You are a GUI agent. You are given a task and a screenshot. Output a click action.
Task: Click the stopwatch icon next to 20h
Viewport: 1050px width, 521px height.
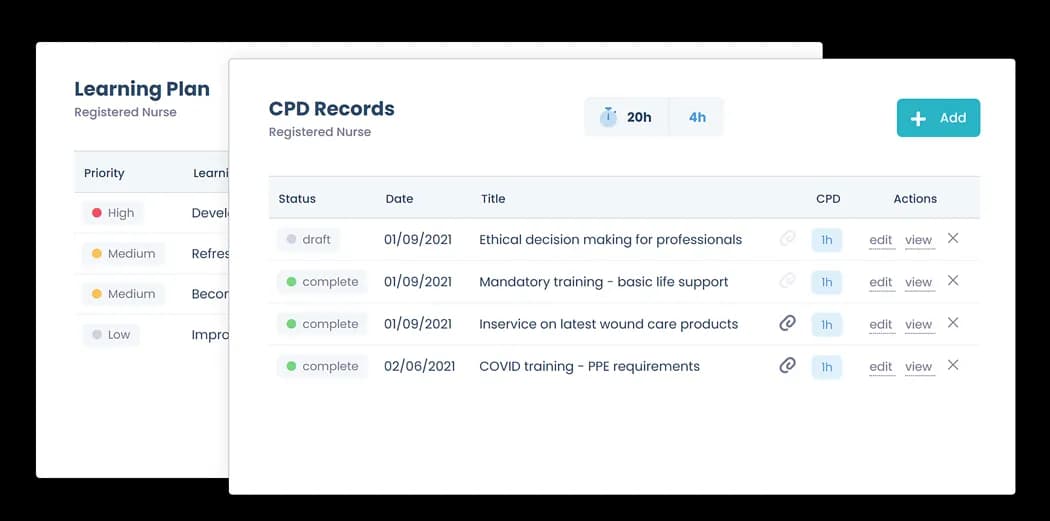(x=608, y=117)
